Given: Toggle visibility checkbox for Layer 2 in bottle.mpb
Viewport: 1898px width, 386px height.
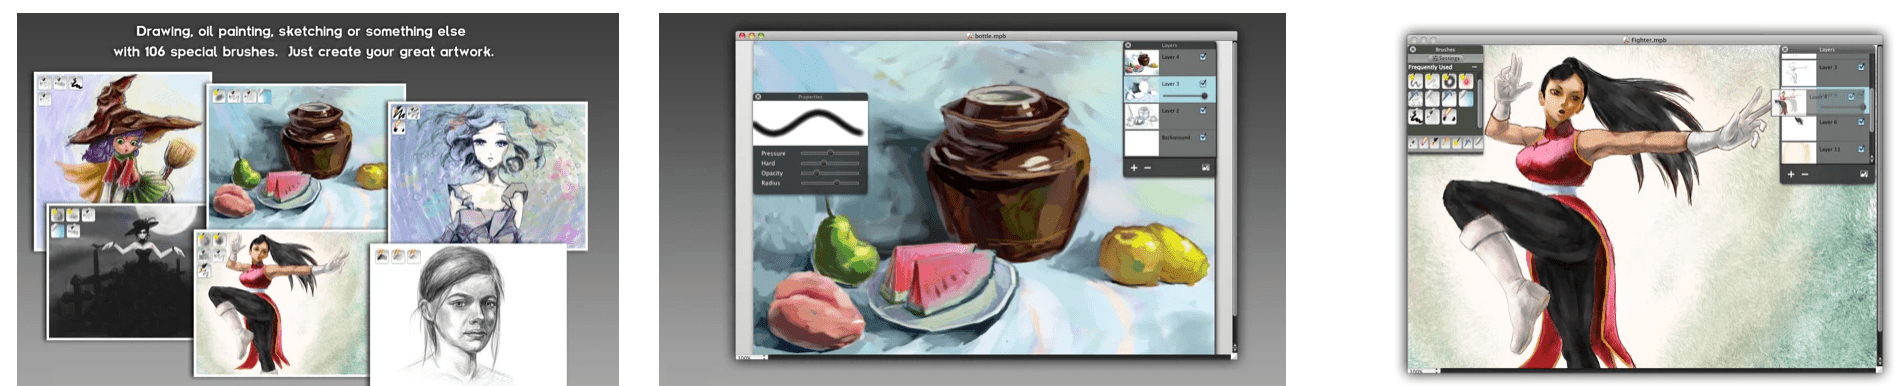Looking at the screenshot, I should 1202,110.
